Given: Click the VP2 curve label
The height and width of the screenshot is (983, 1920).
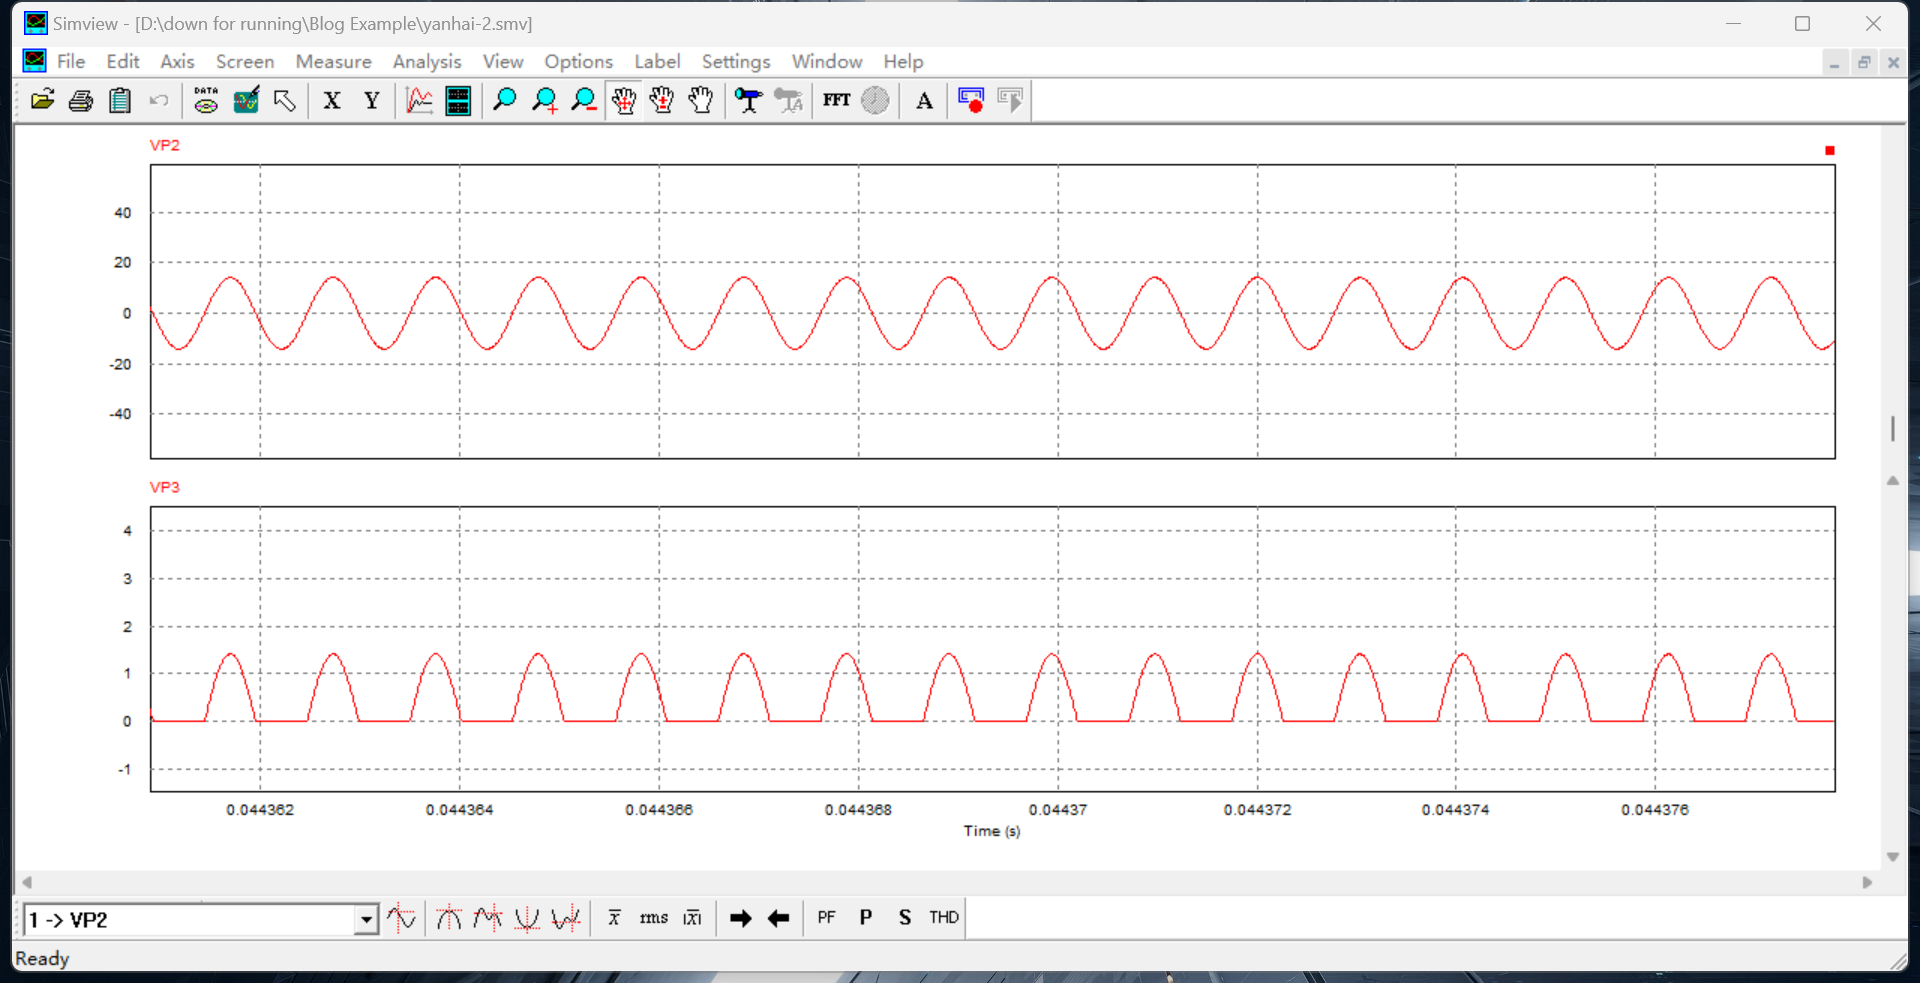Looking at the screenshot, I should tap(165, 145).
